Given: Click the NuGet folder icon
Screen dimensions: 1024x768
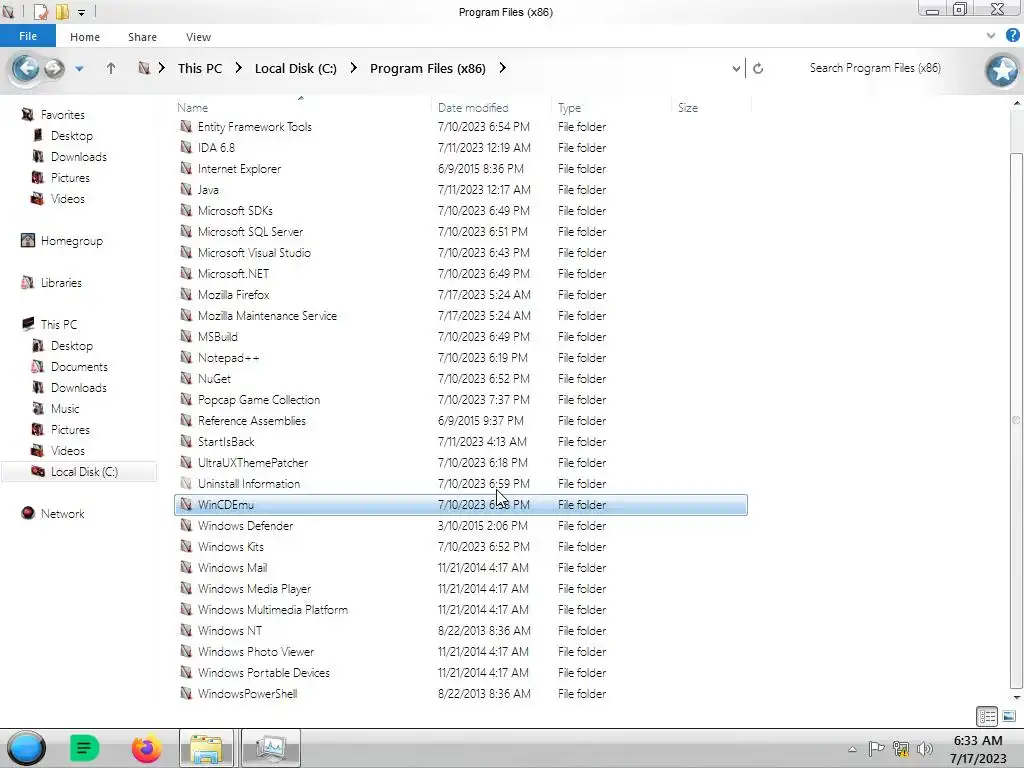Looking at the screenshot, I should [x=186, y=377].
